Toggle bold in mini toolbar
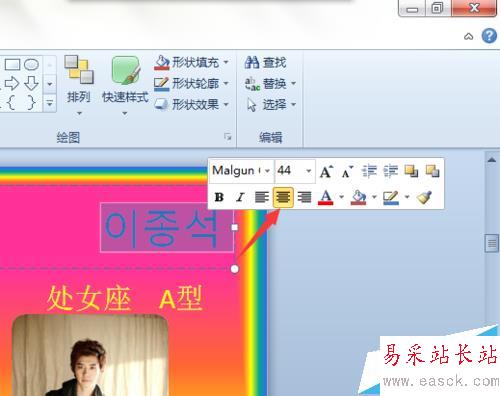 (x=219, y=197)
